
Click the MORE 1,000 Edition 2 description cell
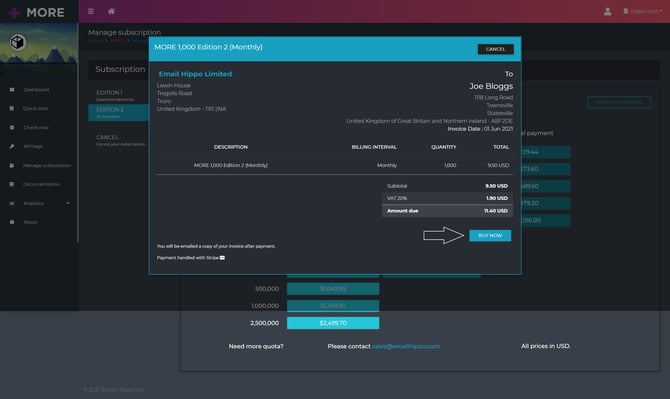[x=231, y=165]
